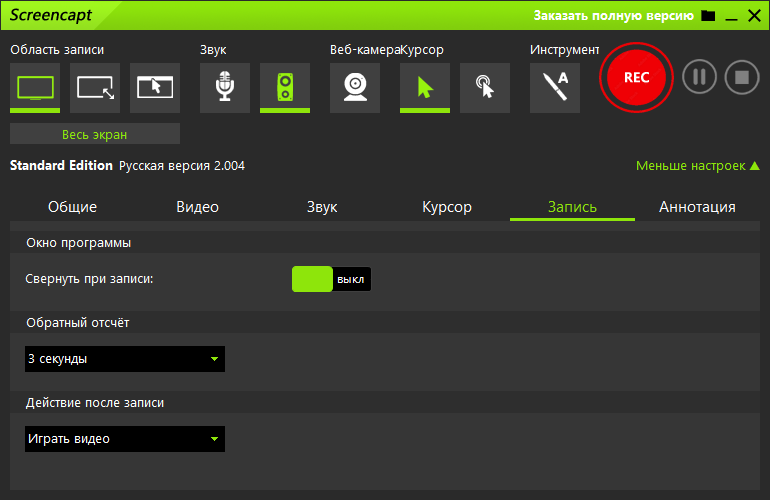
Task: Toggle cursor click highlight icon
Action: 485,87
